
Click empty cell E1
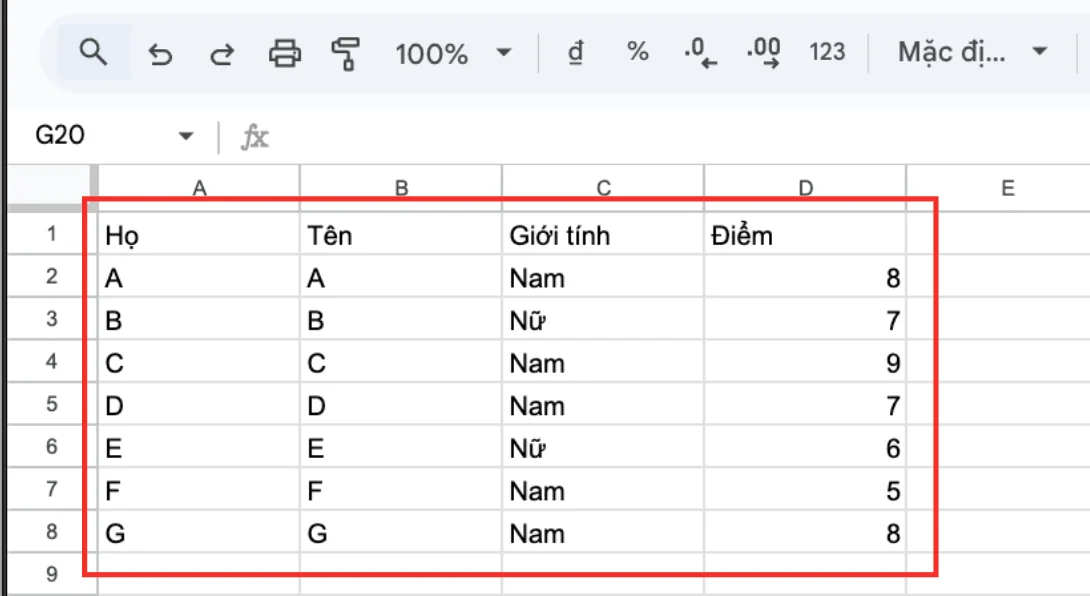(x=999, y=234)
